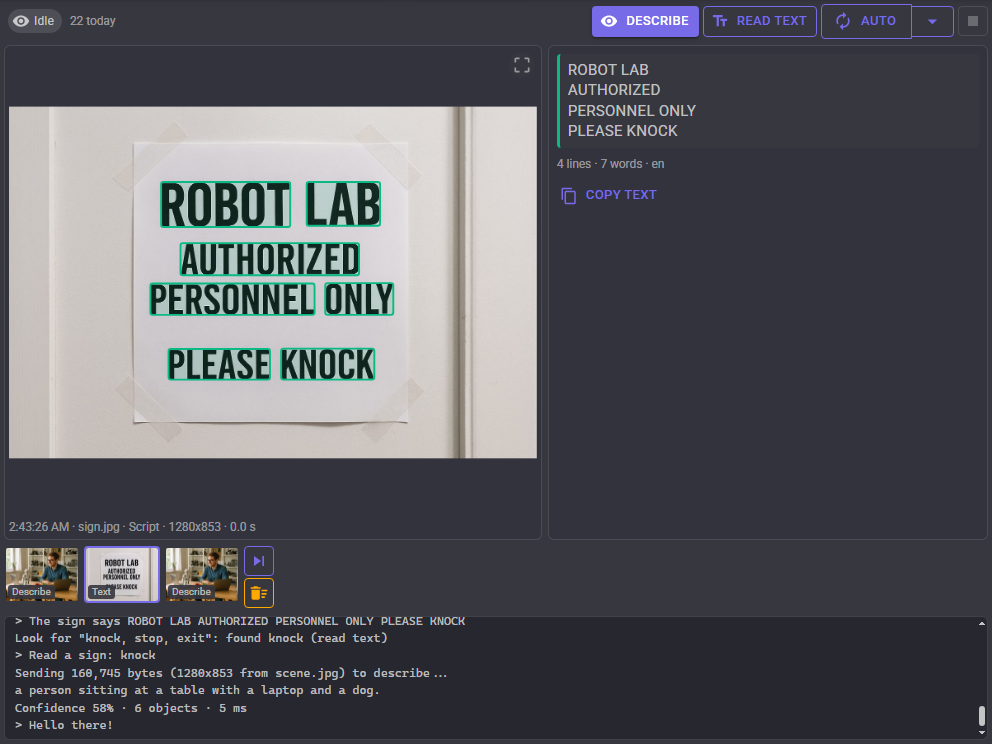
Task: Click the "4 lines · 7 words · en" summary
Action: coord(611,164)
